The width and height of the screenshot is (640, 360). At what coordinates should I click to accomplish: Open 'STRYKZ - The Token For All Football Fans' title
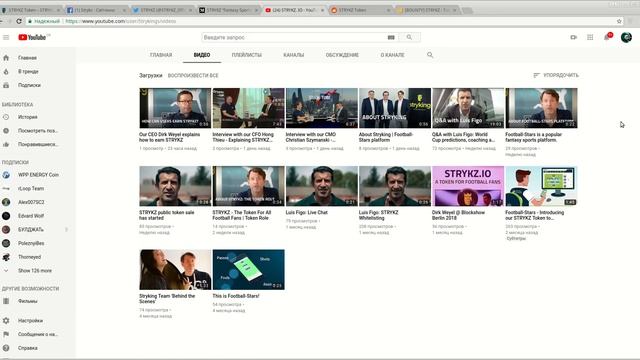click(x=242, y=215)
